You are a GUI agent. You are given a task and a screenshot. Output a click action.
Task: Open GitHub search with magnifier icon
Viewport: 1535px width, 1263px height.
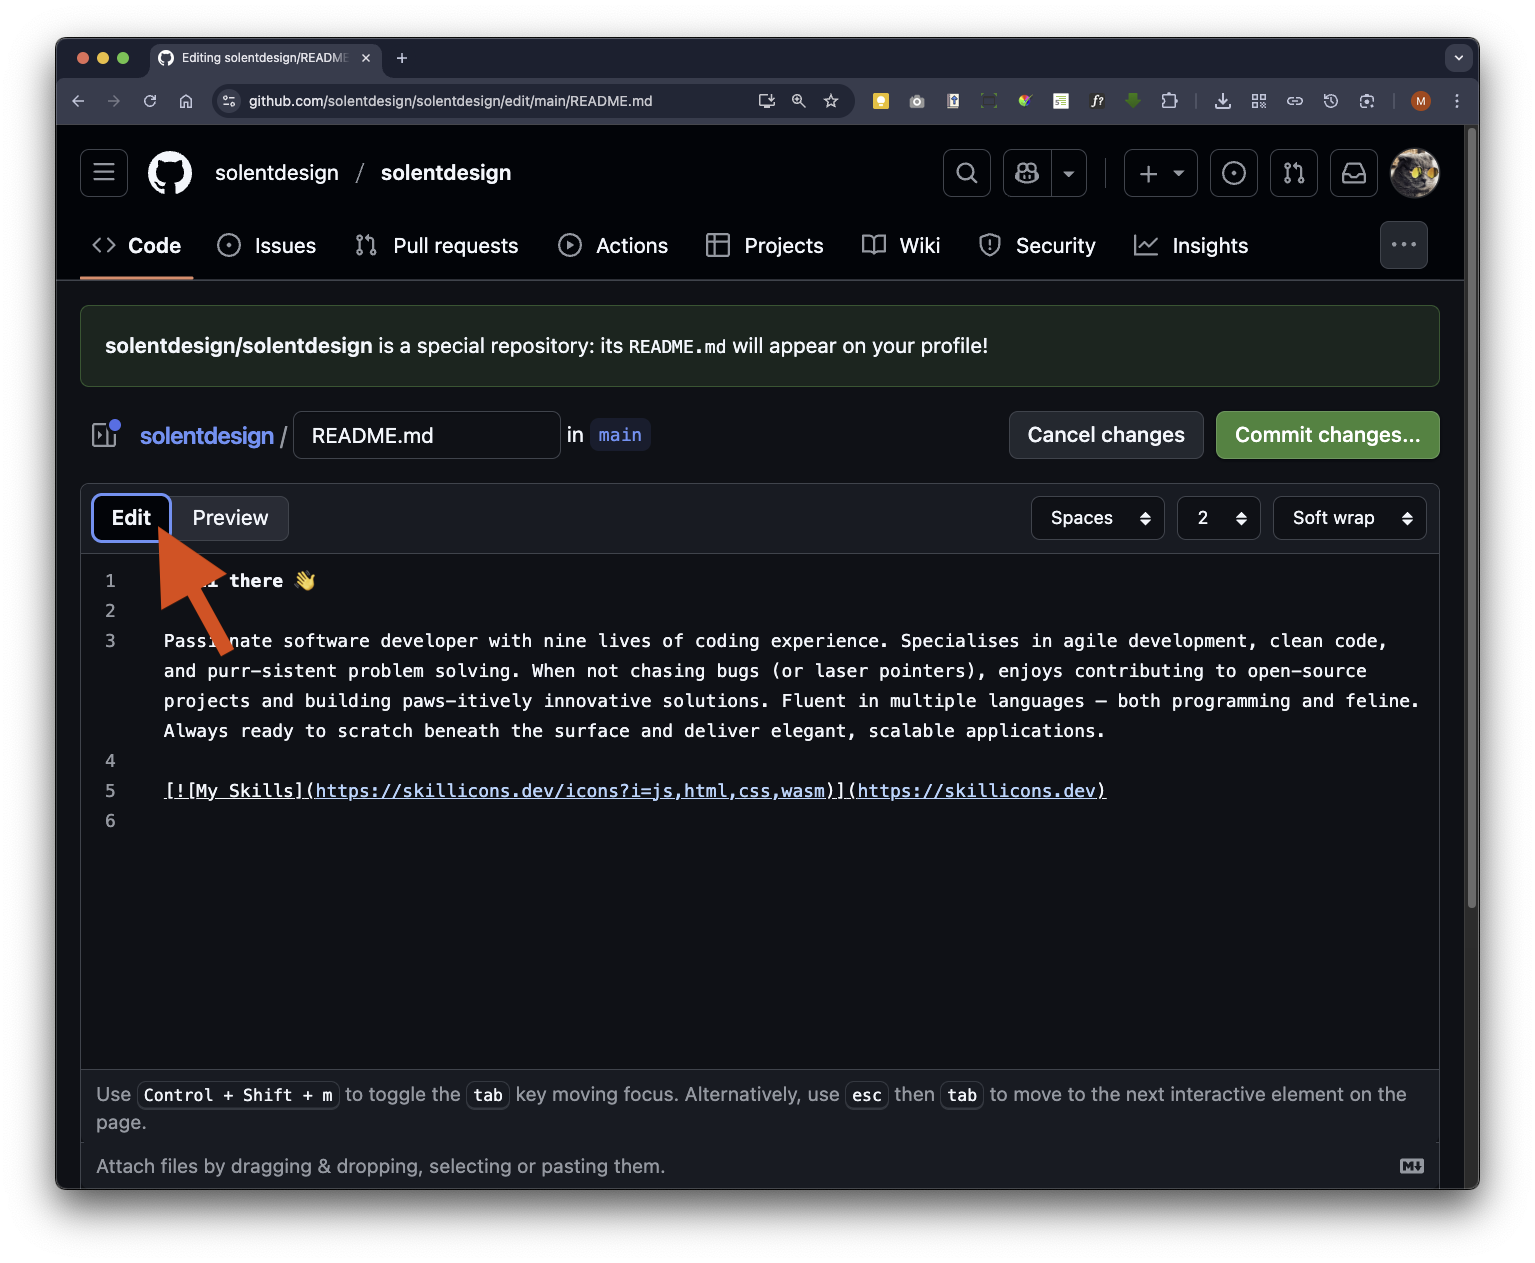966,173
